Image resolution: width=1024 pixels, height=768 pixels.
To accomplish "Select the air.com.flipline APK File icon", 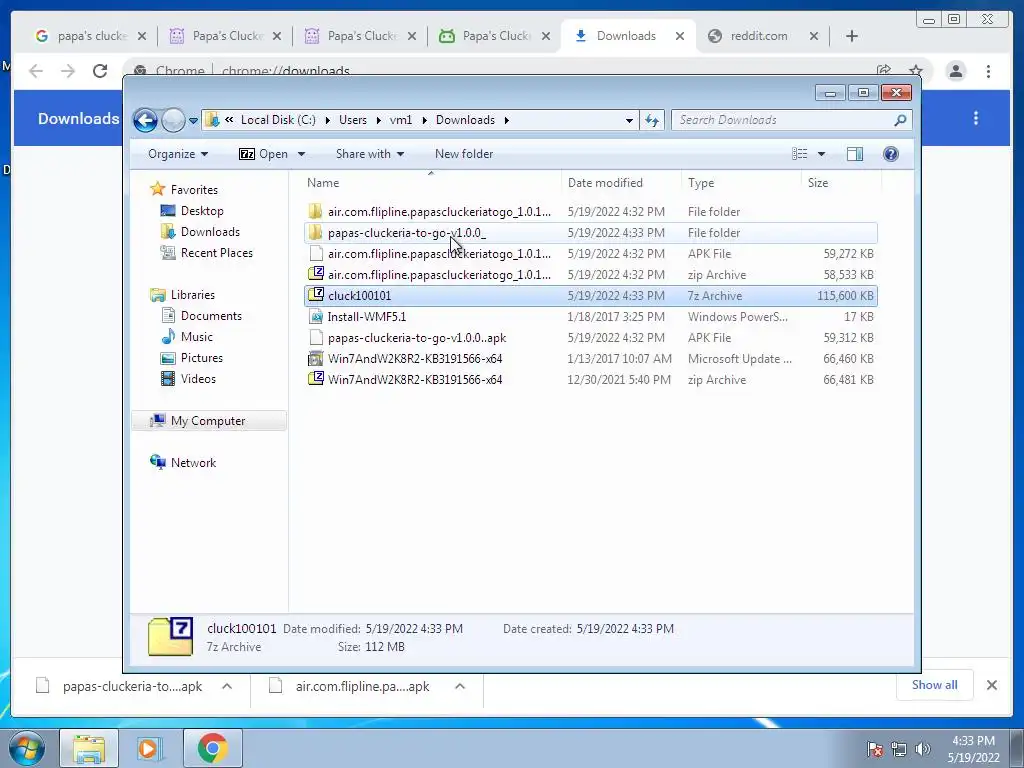I will tap(315, 253).
